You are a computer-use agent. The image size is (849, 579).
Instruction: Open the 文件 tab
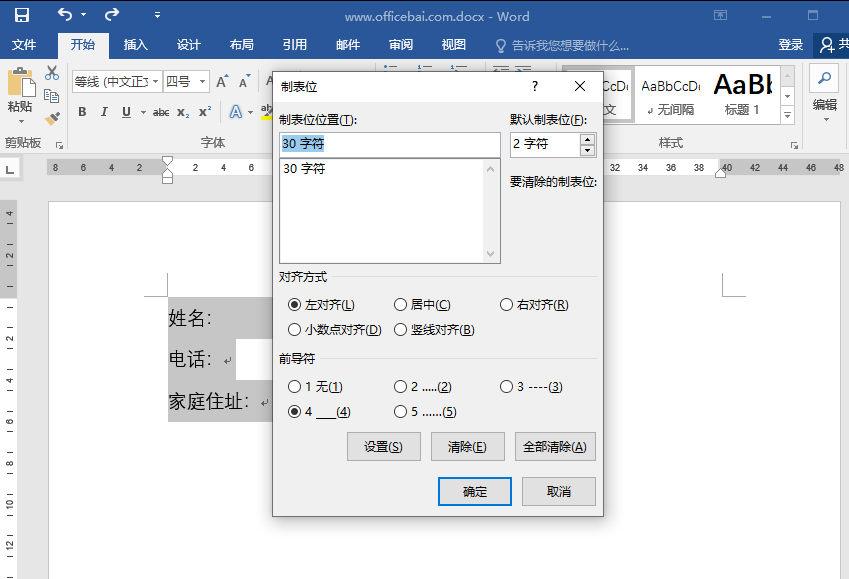coord(24,45)
